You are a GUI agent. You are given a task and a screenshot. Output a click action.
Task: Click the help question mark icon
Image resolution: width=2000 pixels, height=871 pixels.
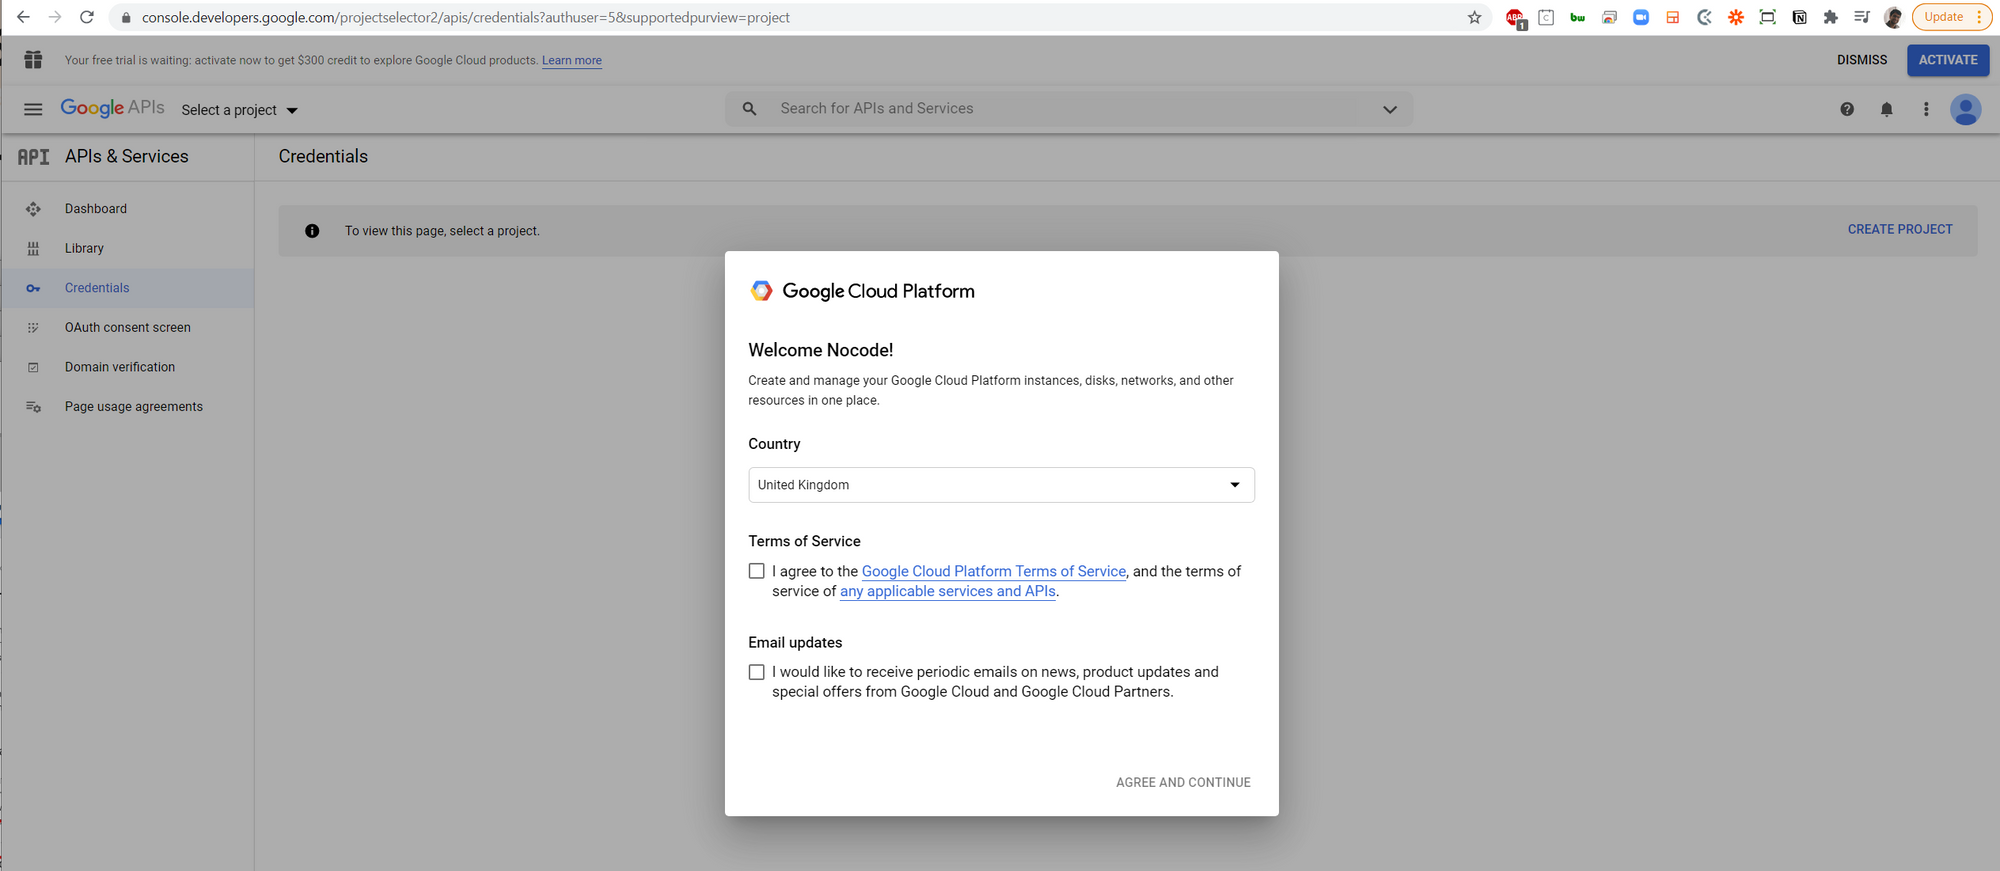pos(1846,109)
